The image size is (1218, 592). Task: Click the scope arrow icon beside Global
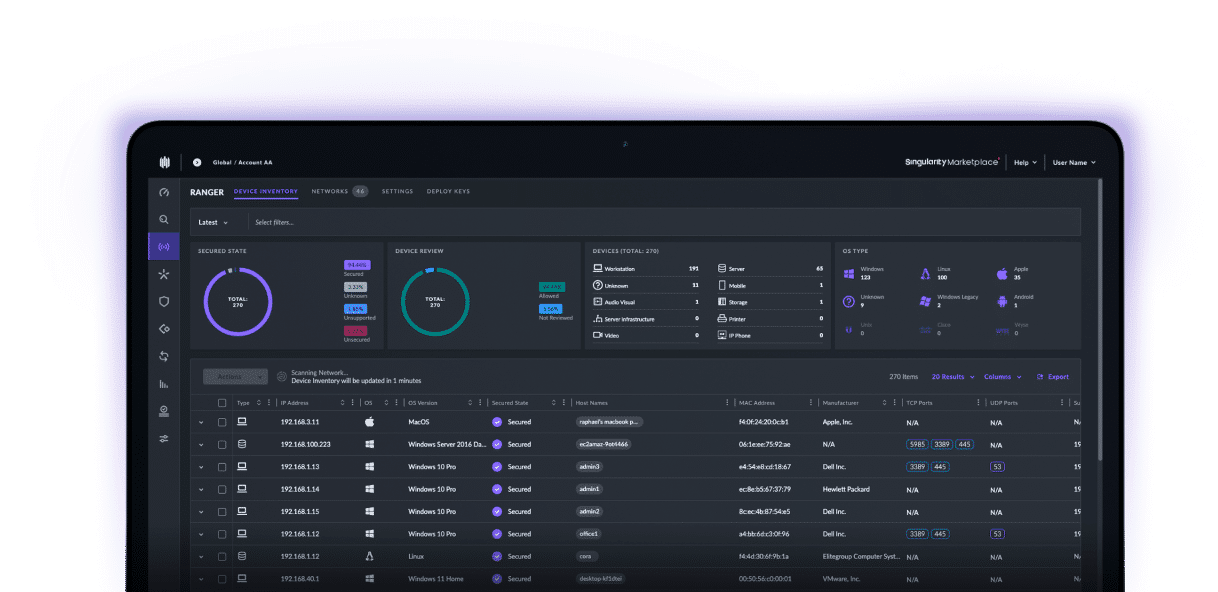click(x=197, y=162)
